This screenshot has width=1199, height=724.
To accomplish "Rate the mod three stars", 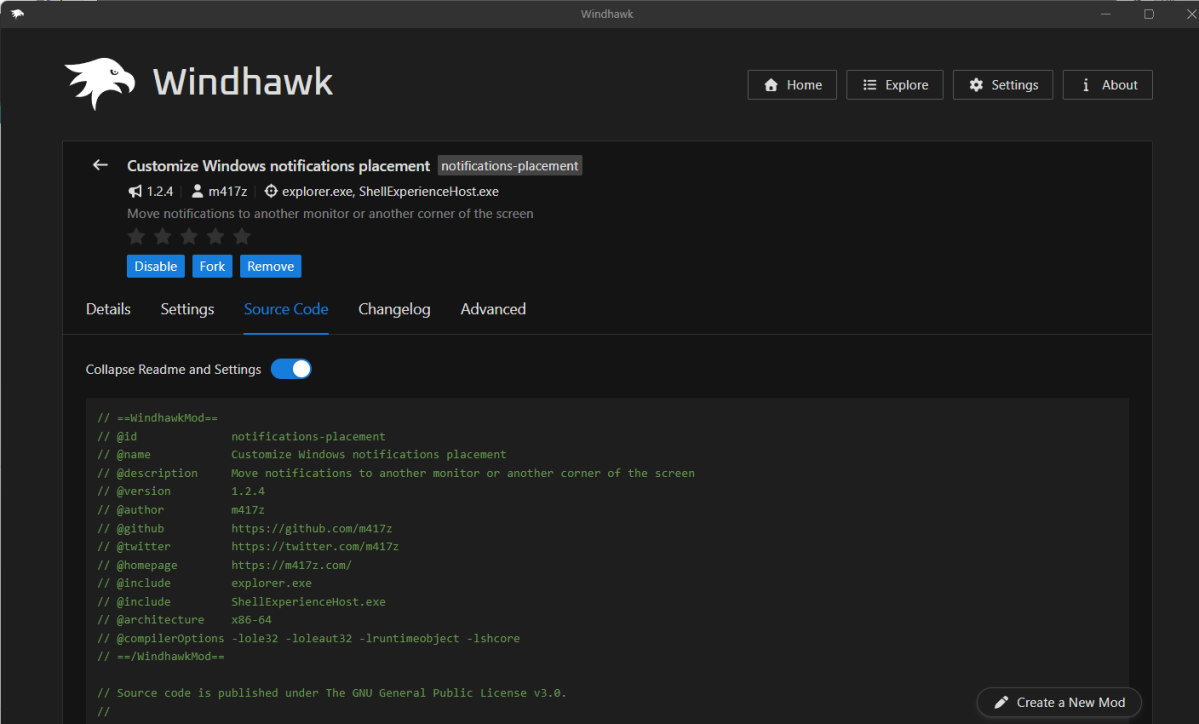I will (189, 236).
